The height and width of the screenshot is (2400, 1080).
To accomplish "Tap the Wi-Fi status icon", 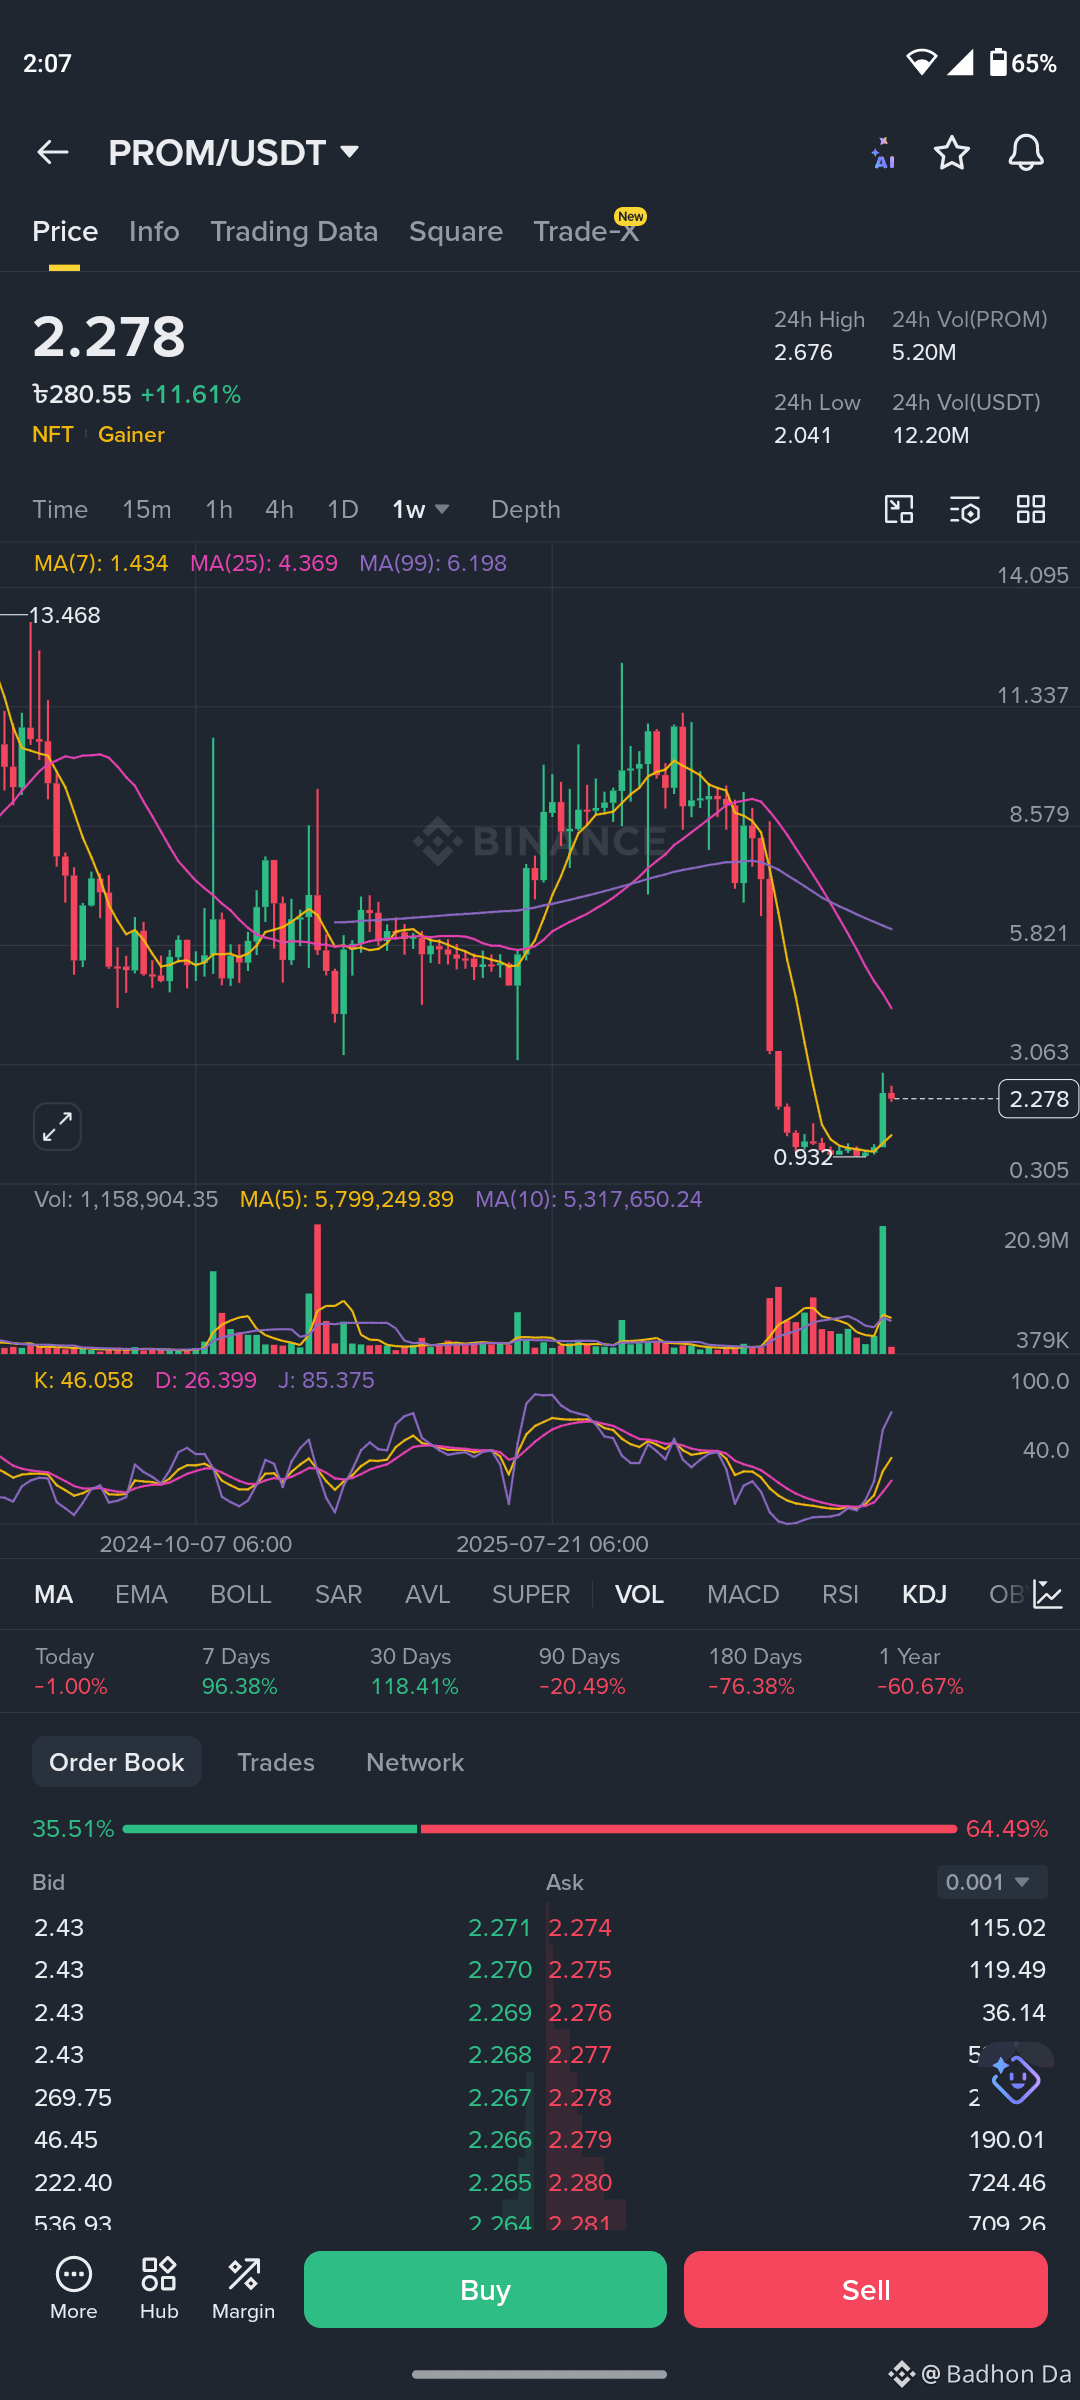I will point(921,63).
